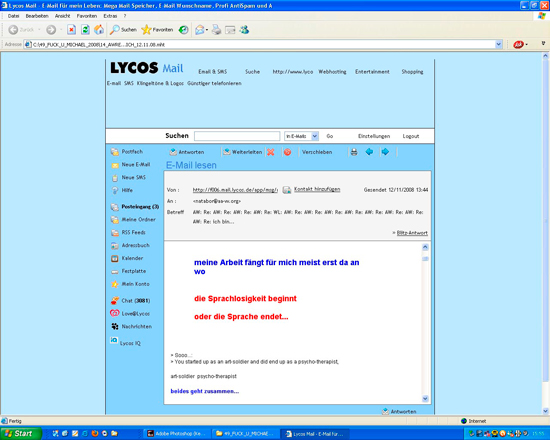
Task: Click the message pane scrollbar down arrow
Action: tap(425, 399)
